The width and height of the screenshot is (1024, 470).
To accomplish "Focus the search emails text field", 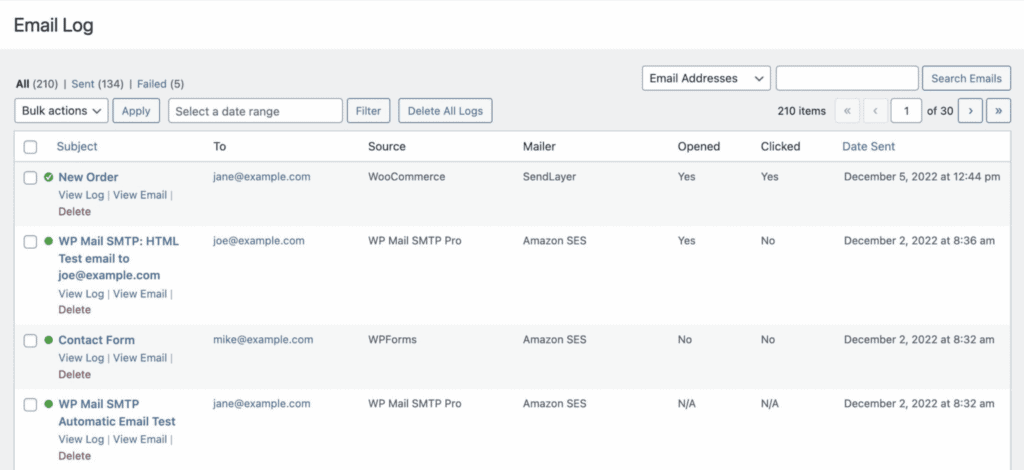I will click(x=847, y=78).
